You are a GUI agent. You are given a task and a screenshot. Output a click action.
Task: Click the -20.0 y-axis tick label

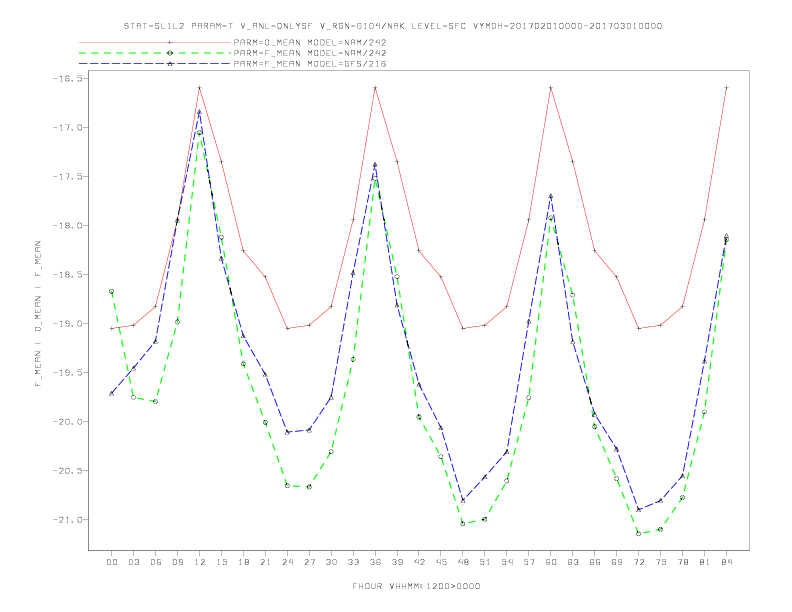(67, 421)
